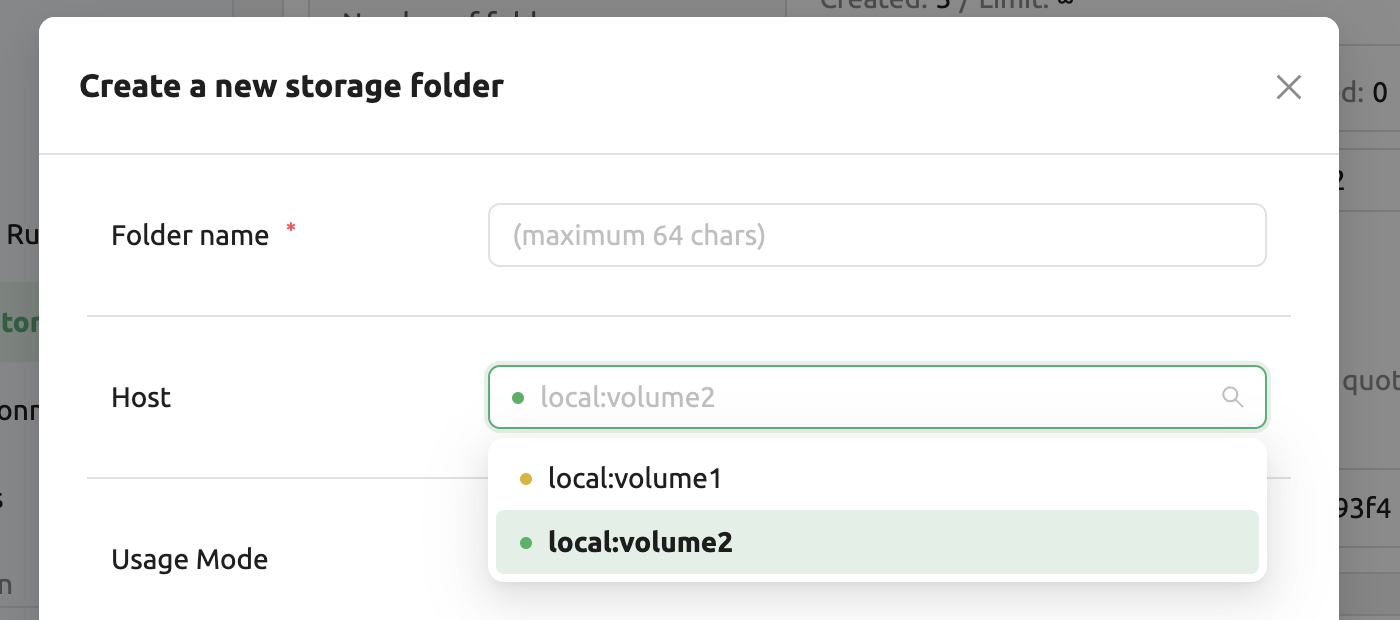Click the green dot inside the Host field
This screenshot has width=1400, height=620.
pos(518,398)
